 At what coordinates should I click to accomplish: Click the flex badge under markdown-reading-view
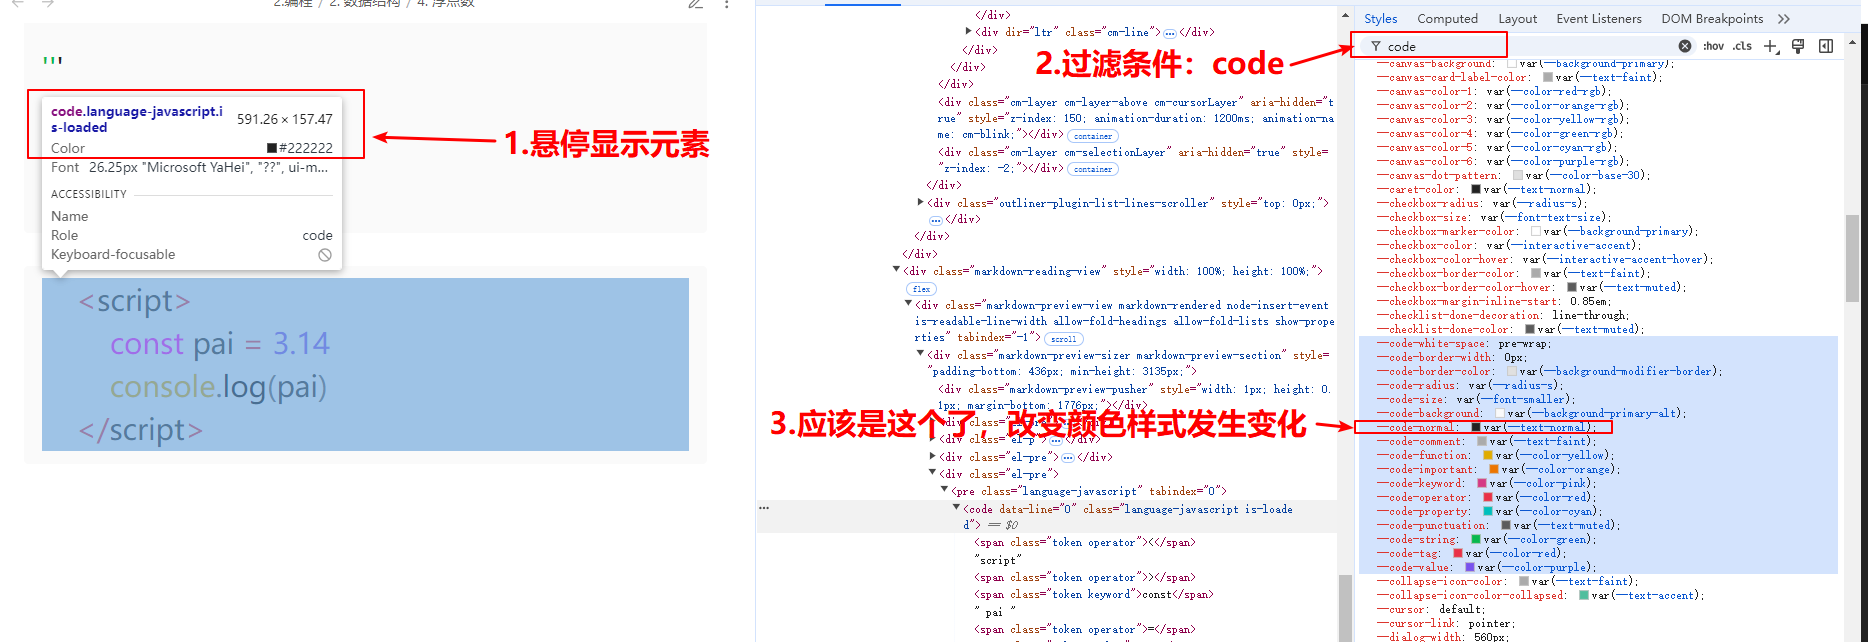(x=921, y=289)
